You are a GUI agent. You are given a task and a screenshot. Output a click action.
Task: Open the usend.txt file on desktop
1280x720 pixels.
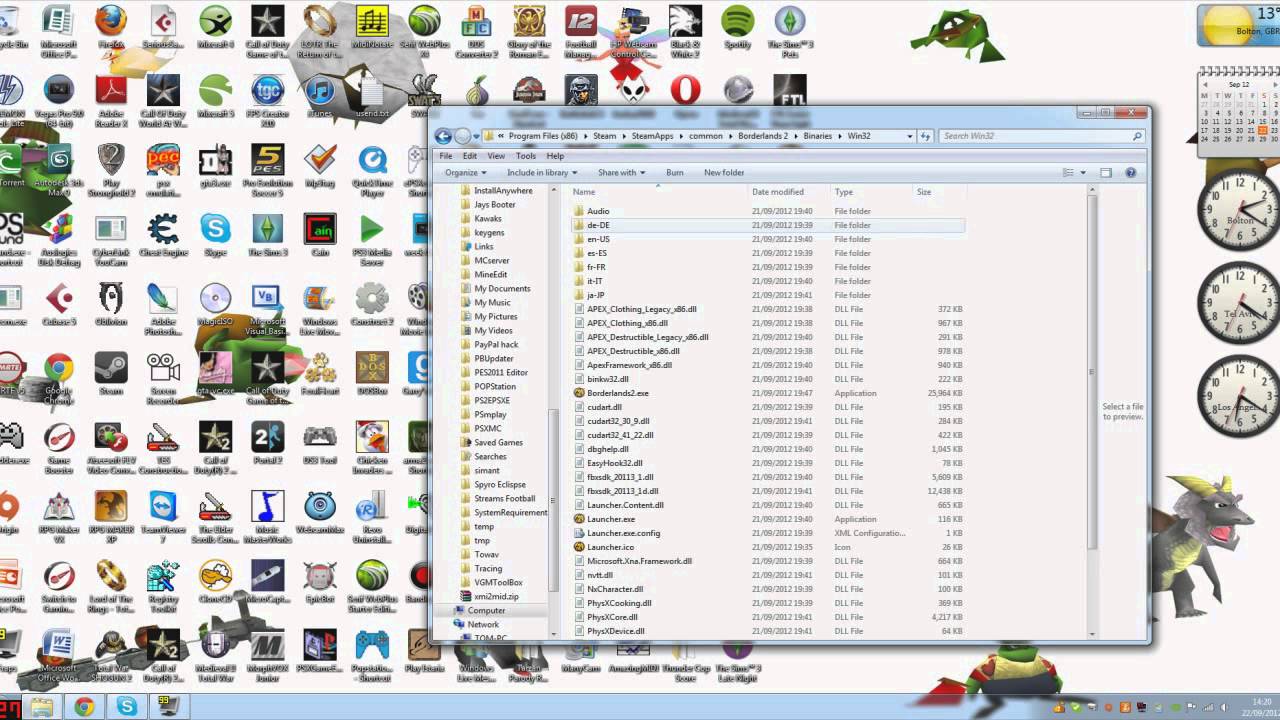tap(372, 98)
